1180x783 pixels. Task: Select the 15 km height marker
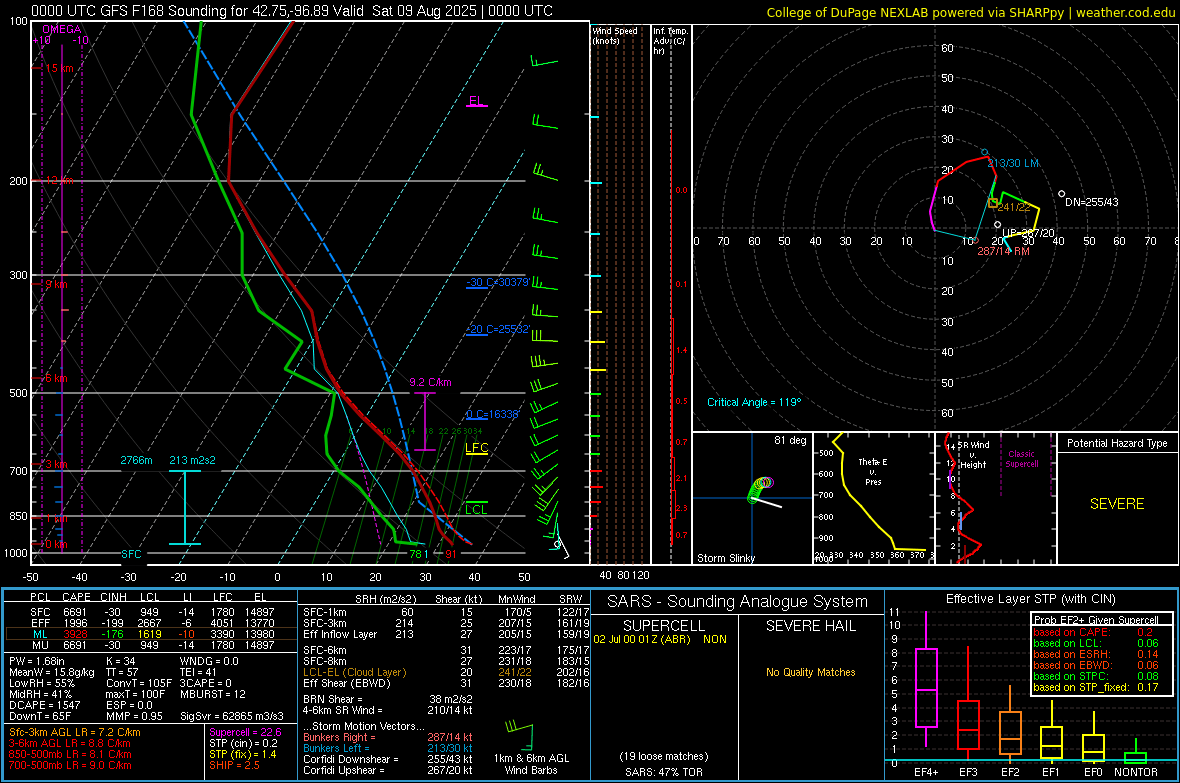pyautogui.click(x=59, y=68)
